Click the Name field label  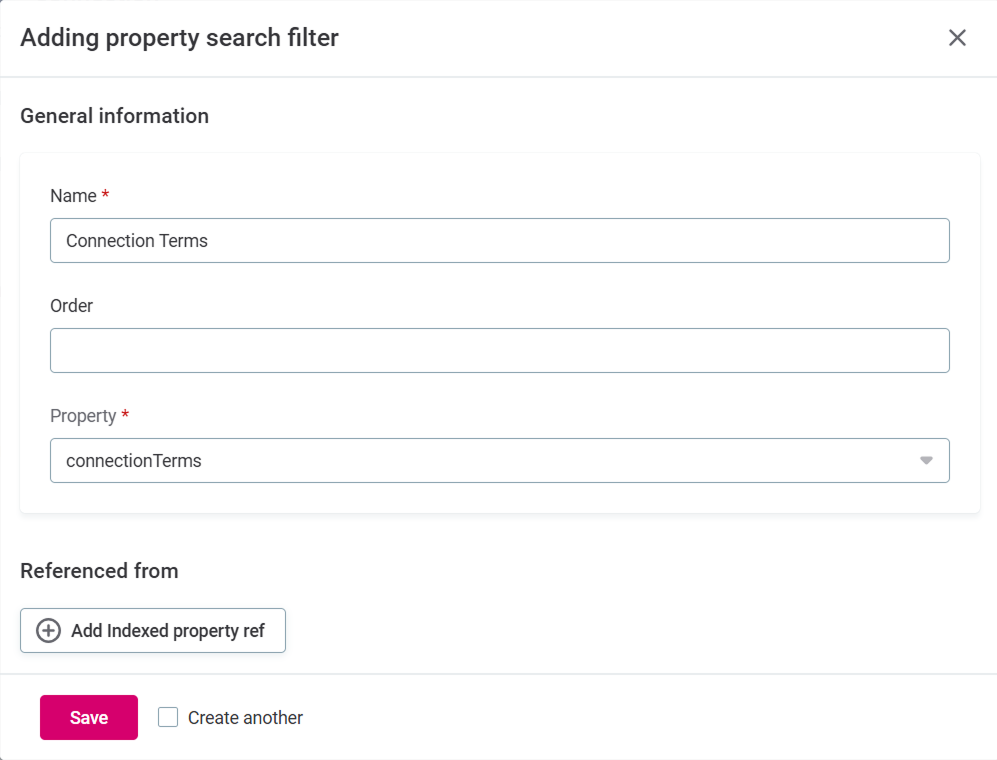coord(73,196)
